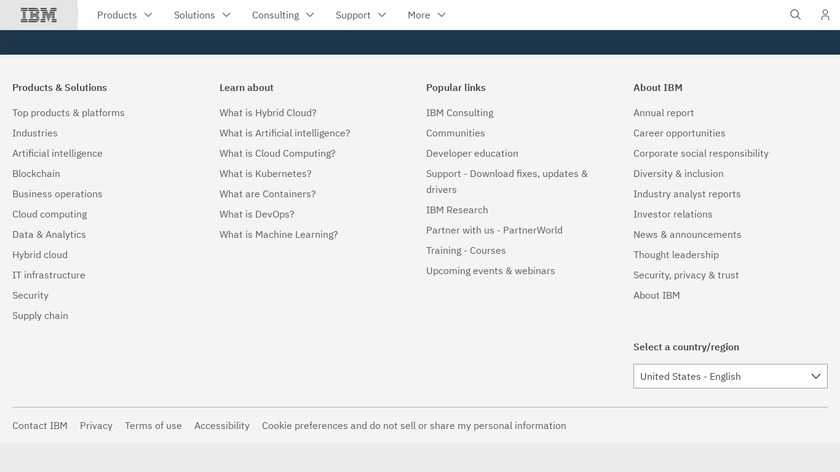
Task: Open the More menu
Action: 427,15
